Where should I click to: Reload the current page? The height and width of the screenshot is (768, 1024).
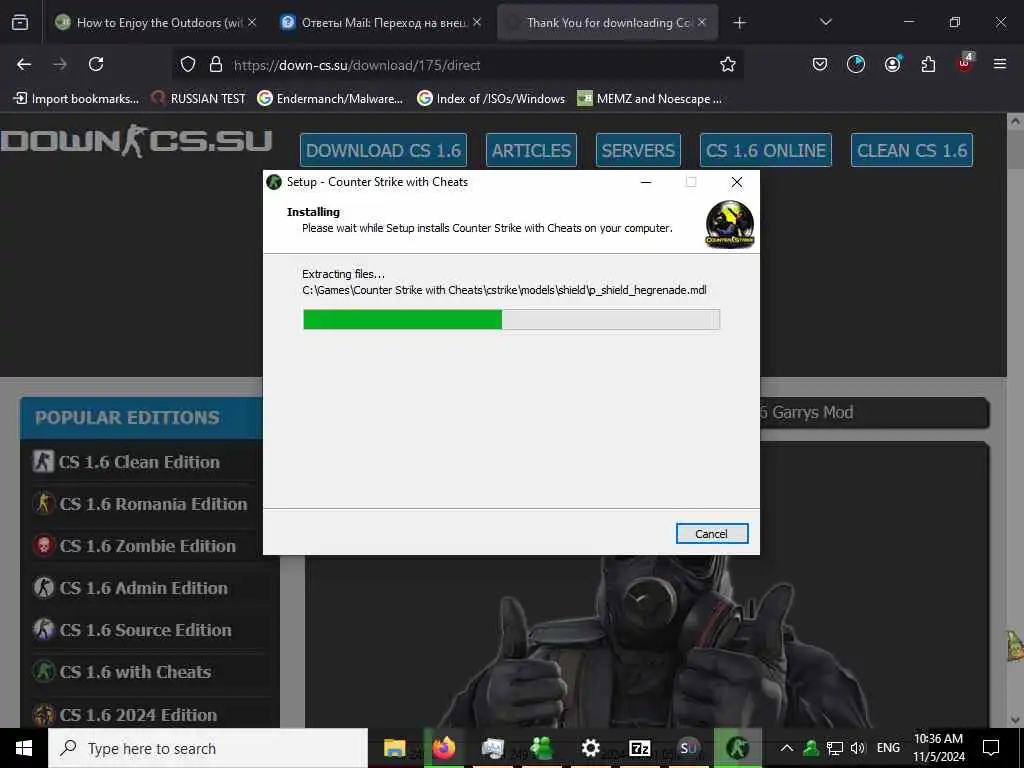[x=96, y=64]
